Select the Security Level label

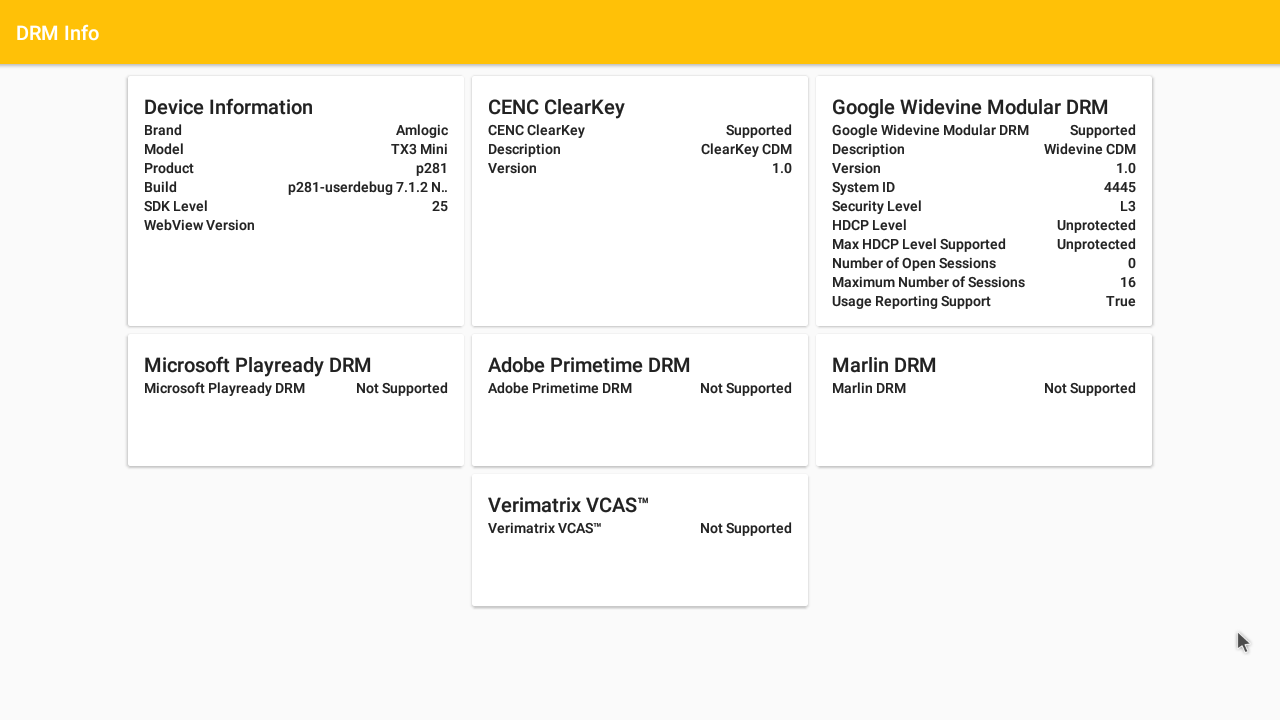tap(877, 206)
